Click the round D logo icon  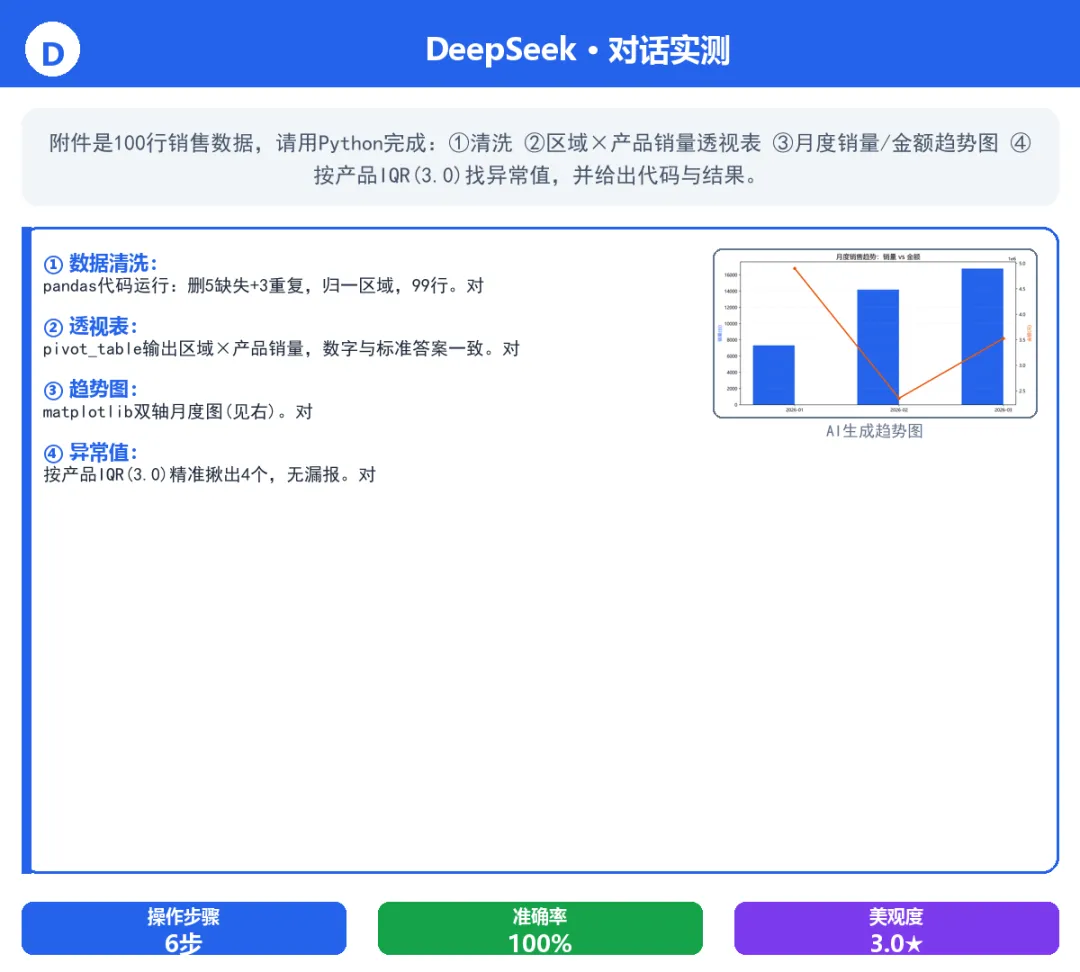click(x=52, y=50)
